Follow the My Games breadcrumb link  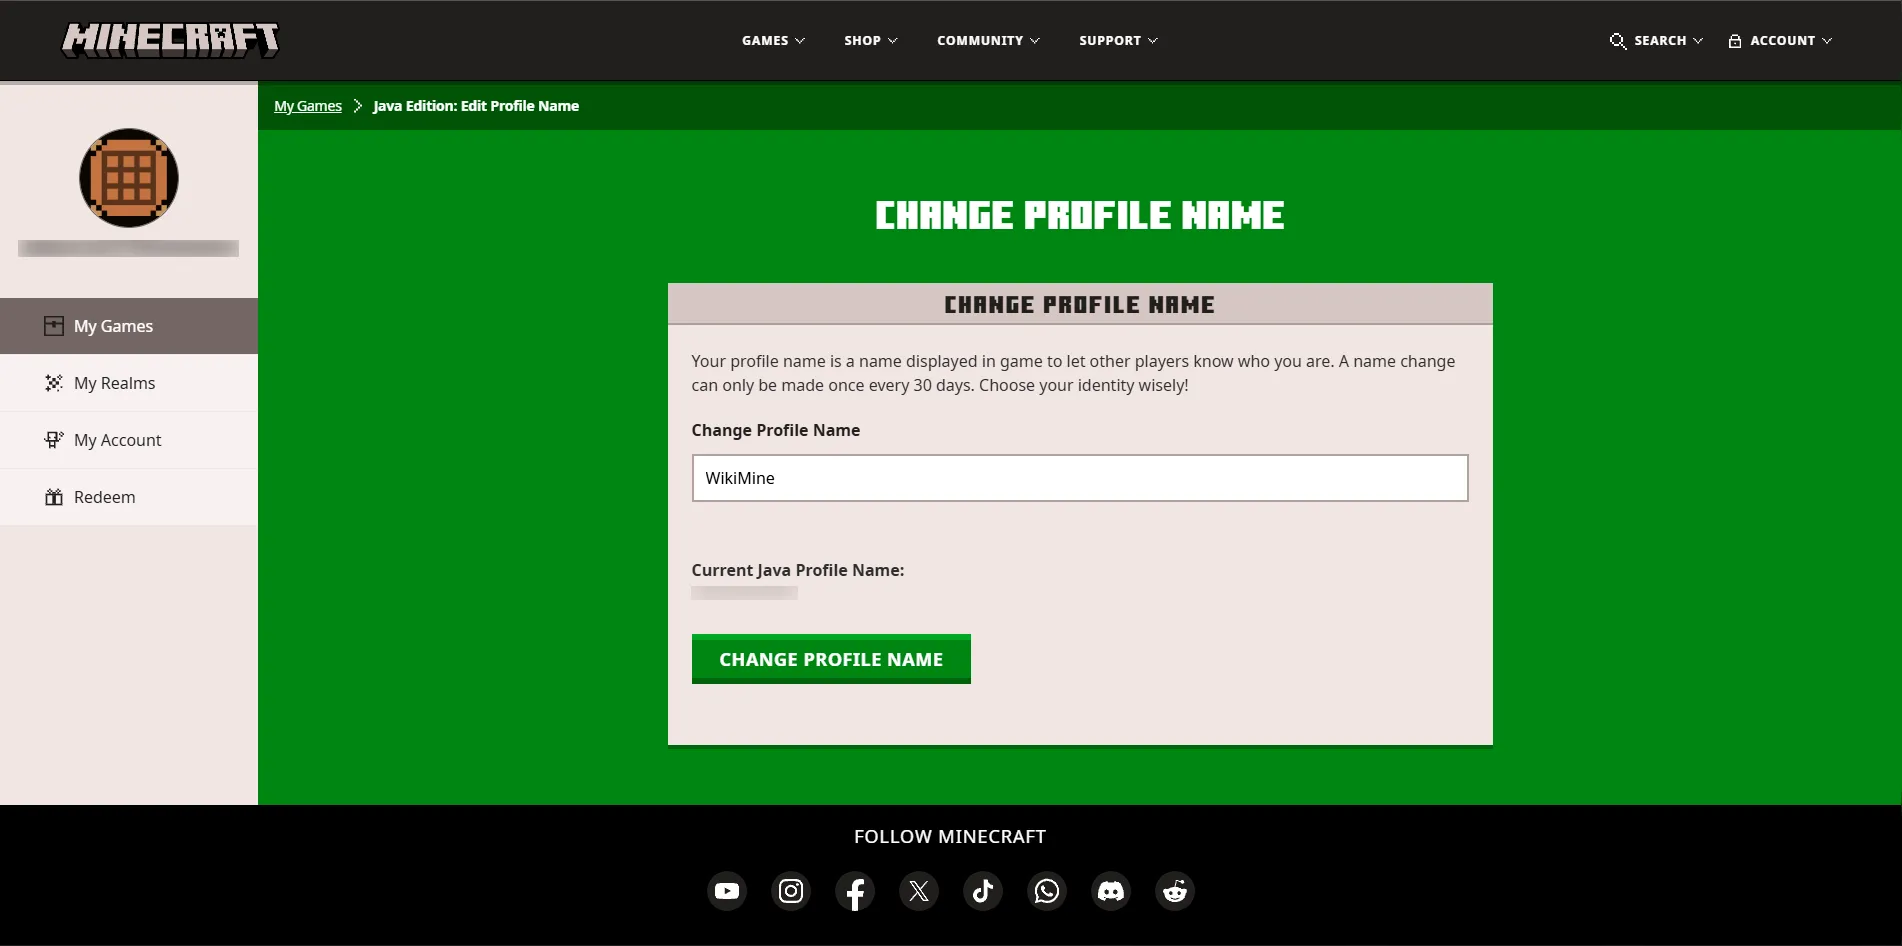(x=308, y=106)
